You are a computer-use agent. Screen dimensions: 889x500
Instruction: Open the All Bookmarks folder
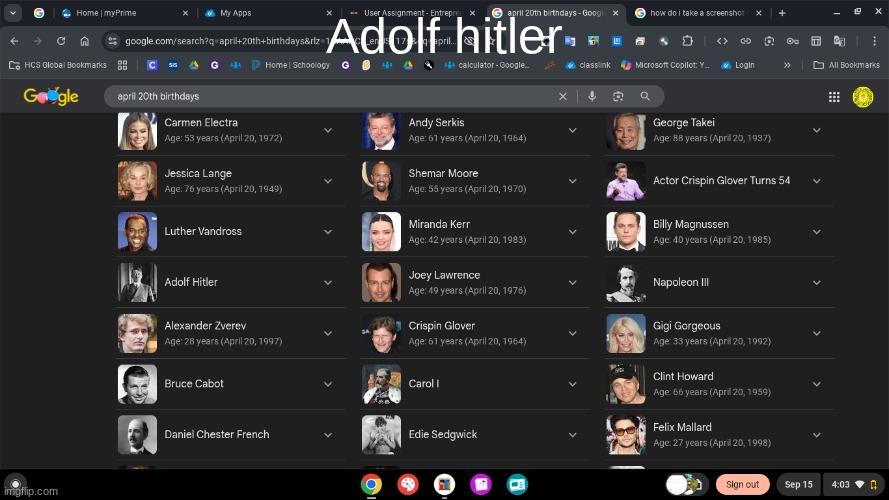[846, 65]
